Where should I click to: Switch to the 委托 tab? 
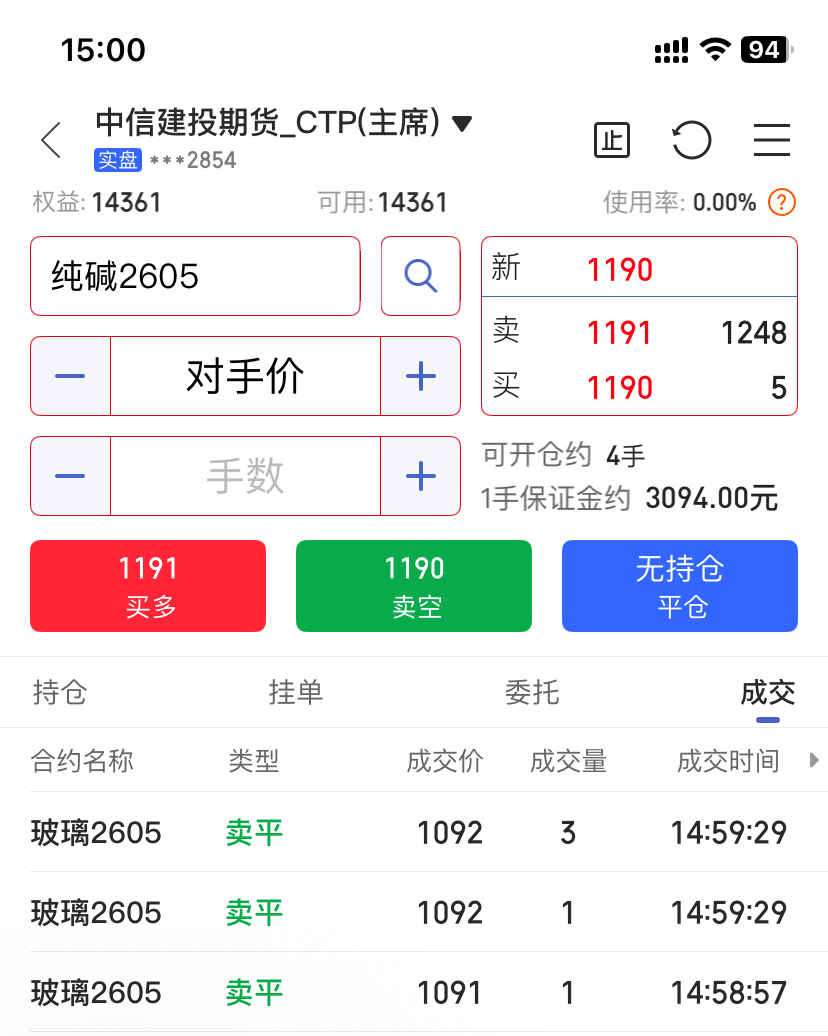[x=532, y=692]
